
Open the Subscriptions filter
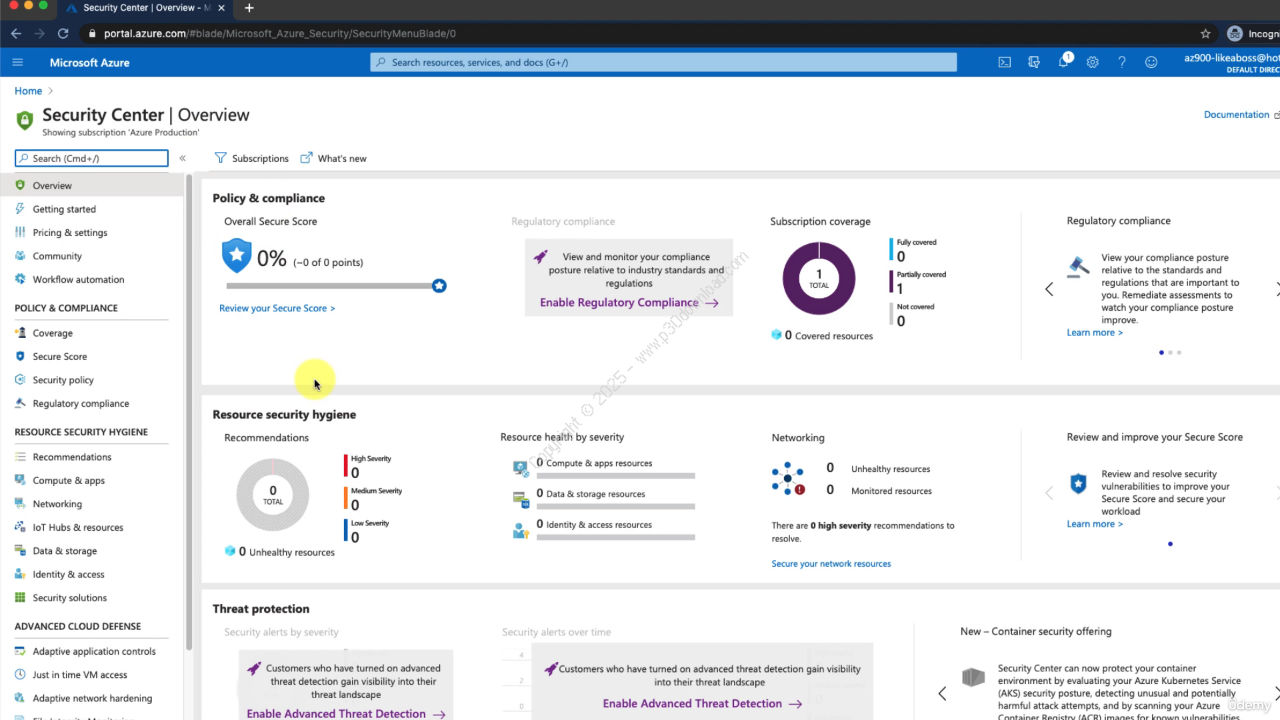tap(252, 158)
